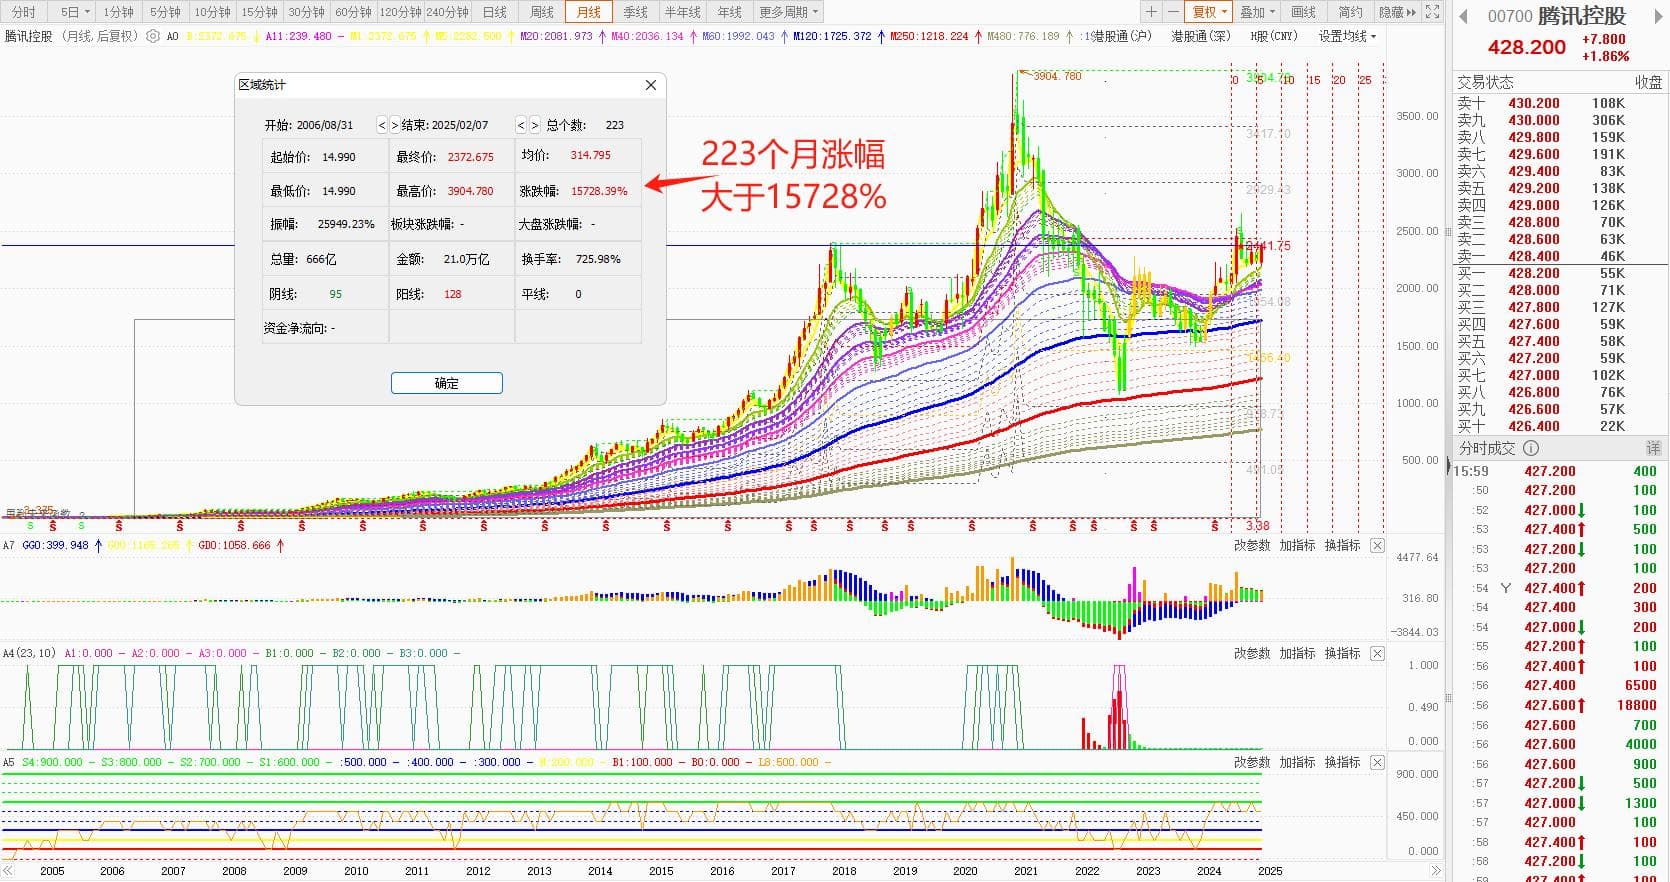Click 改参数 in the A5 panel

(1252, 762)
